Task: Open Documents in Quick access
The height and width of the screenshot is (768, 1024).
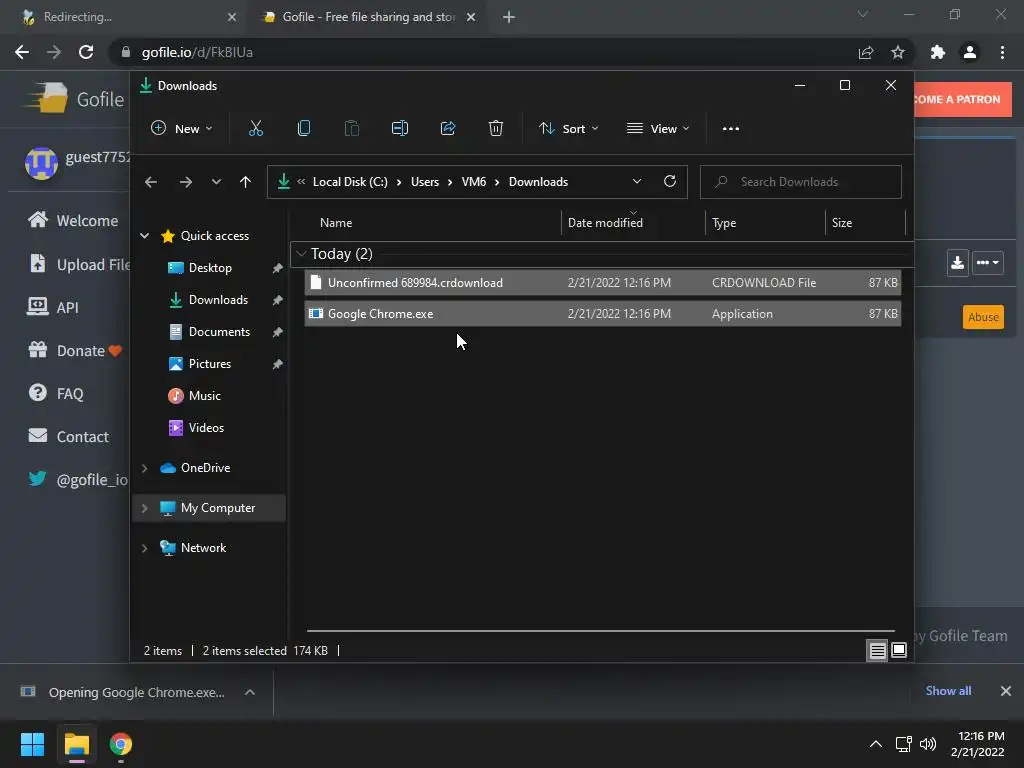Action: tap(219, 332)
